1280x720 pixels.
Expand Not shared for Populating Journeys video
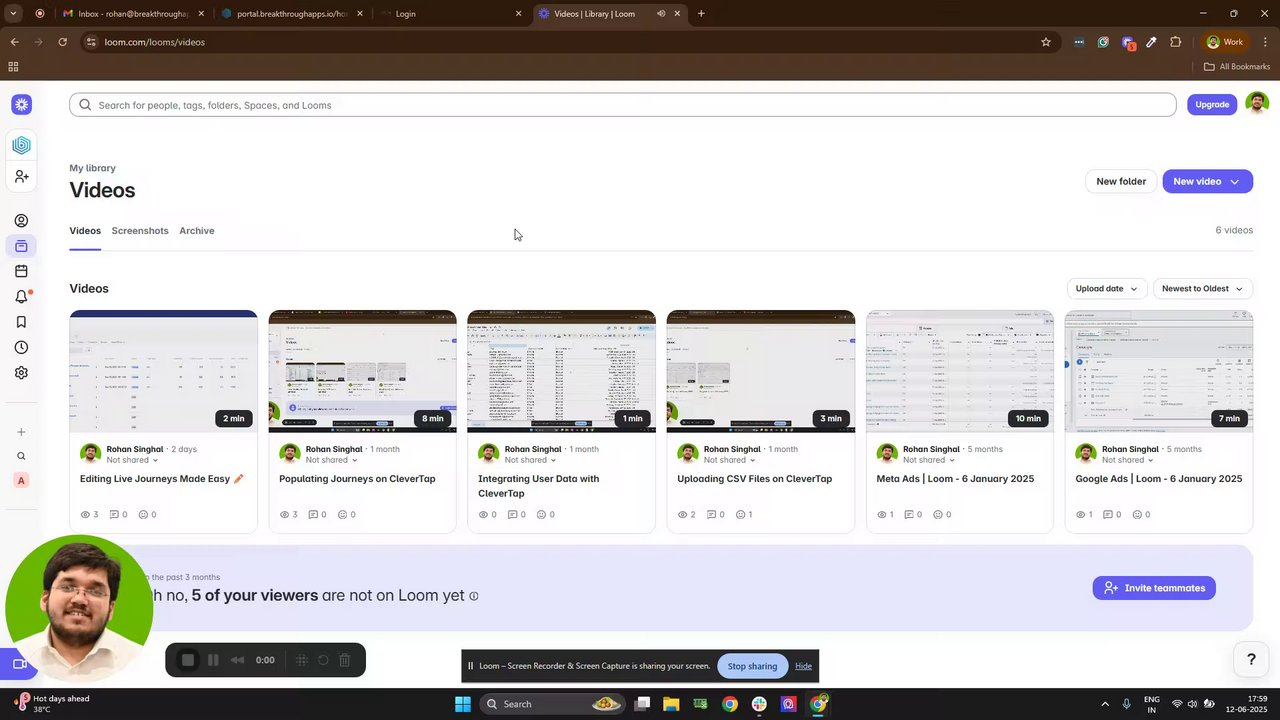pos(332,460)
